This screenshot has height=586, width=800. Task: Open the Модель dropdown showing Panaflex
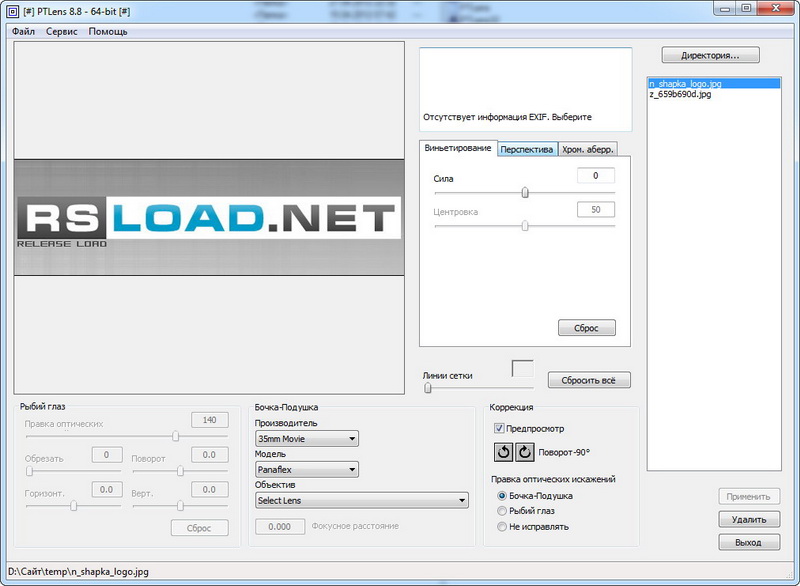(307, 469)
